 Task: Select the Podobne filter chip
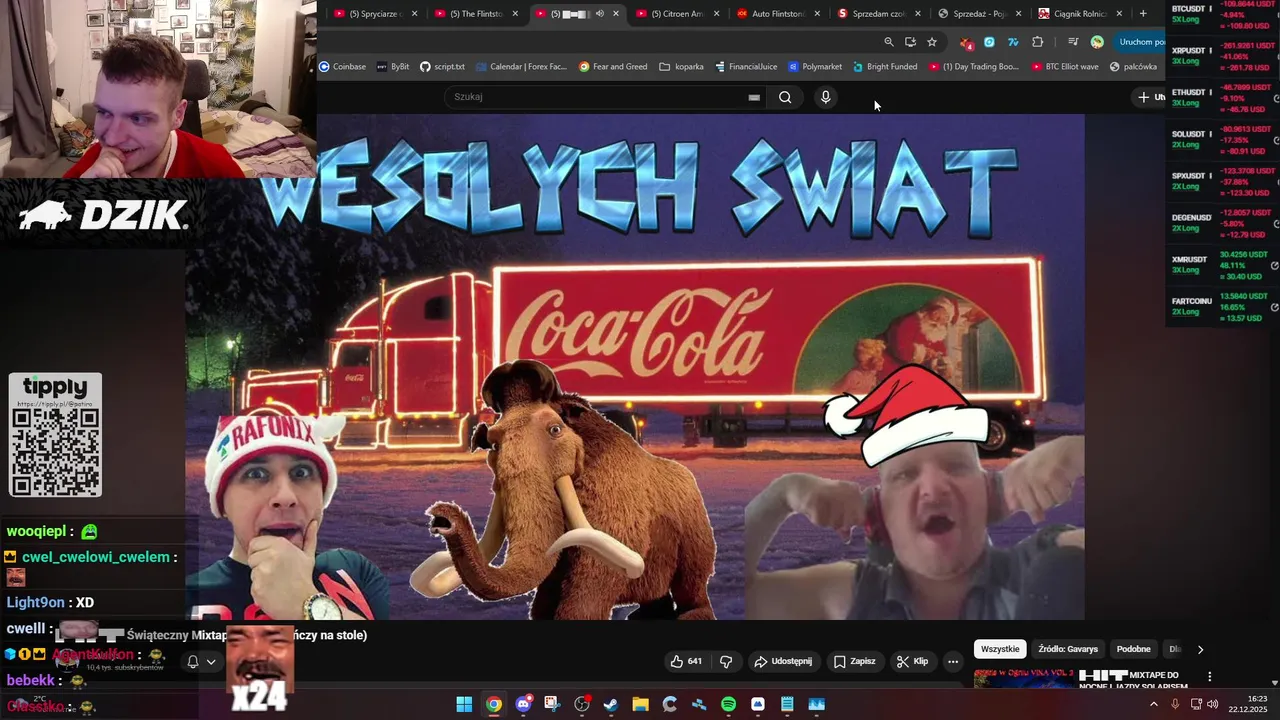(1133, 649)
